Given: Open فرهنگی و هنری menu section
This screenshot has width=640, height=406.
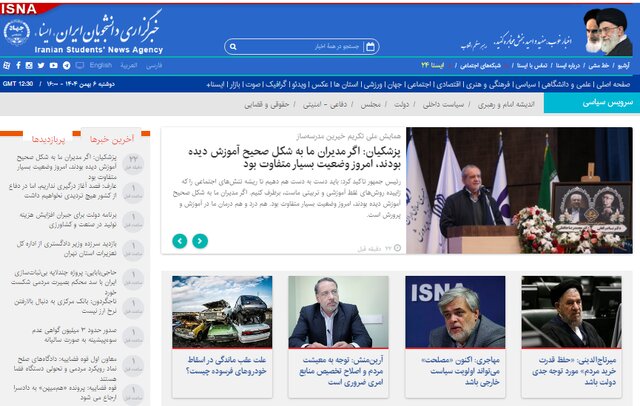Looking at the screenshot, I should click(488, 84).
